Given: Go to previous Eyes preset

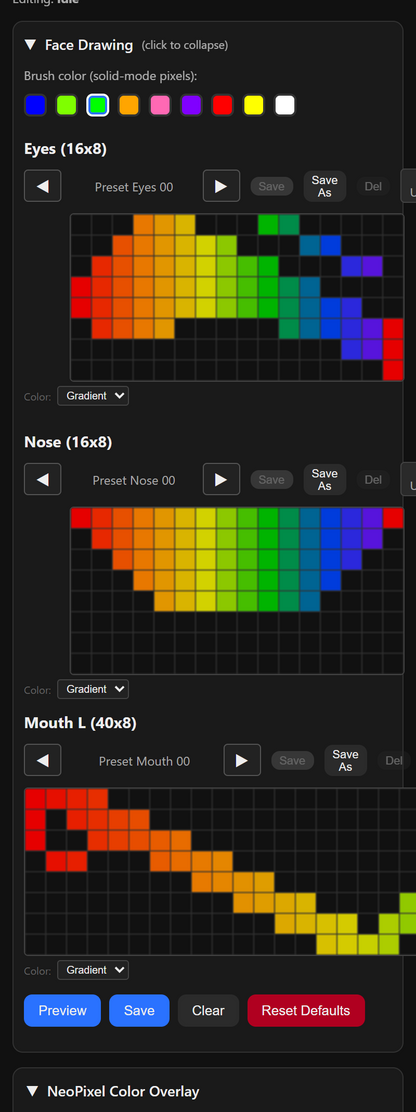Looking at the screenshot, I should [43, 186].
